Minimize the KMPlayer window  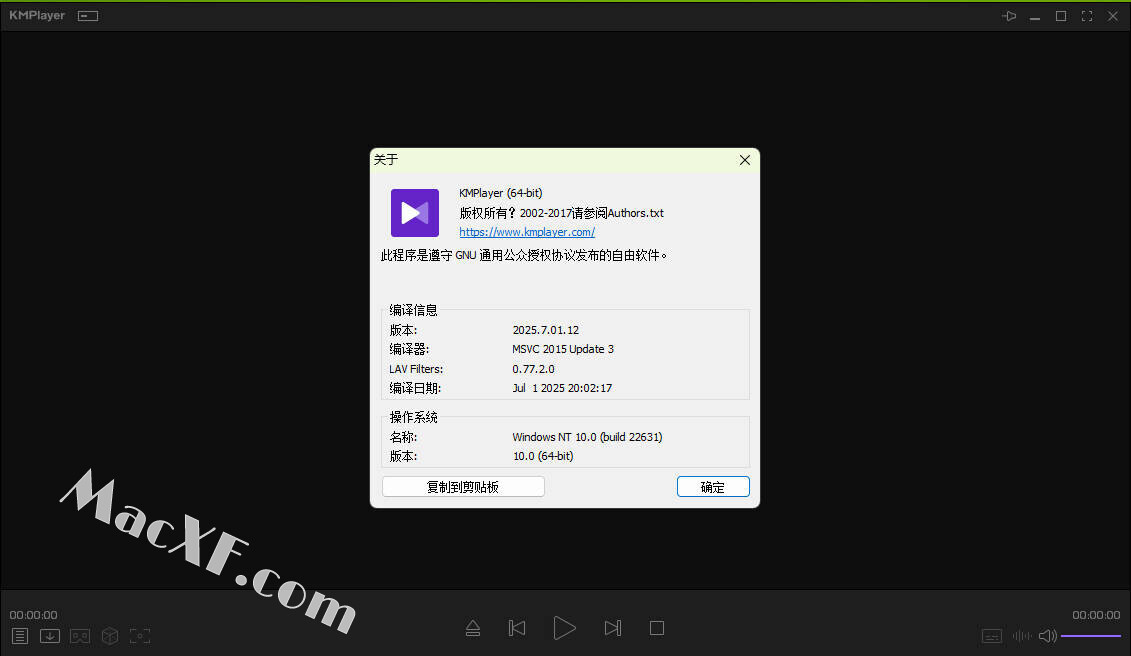coord(1035,16)
